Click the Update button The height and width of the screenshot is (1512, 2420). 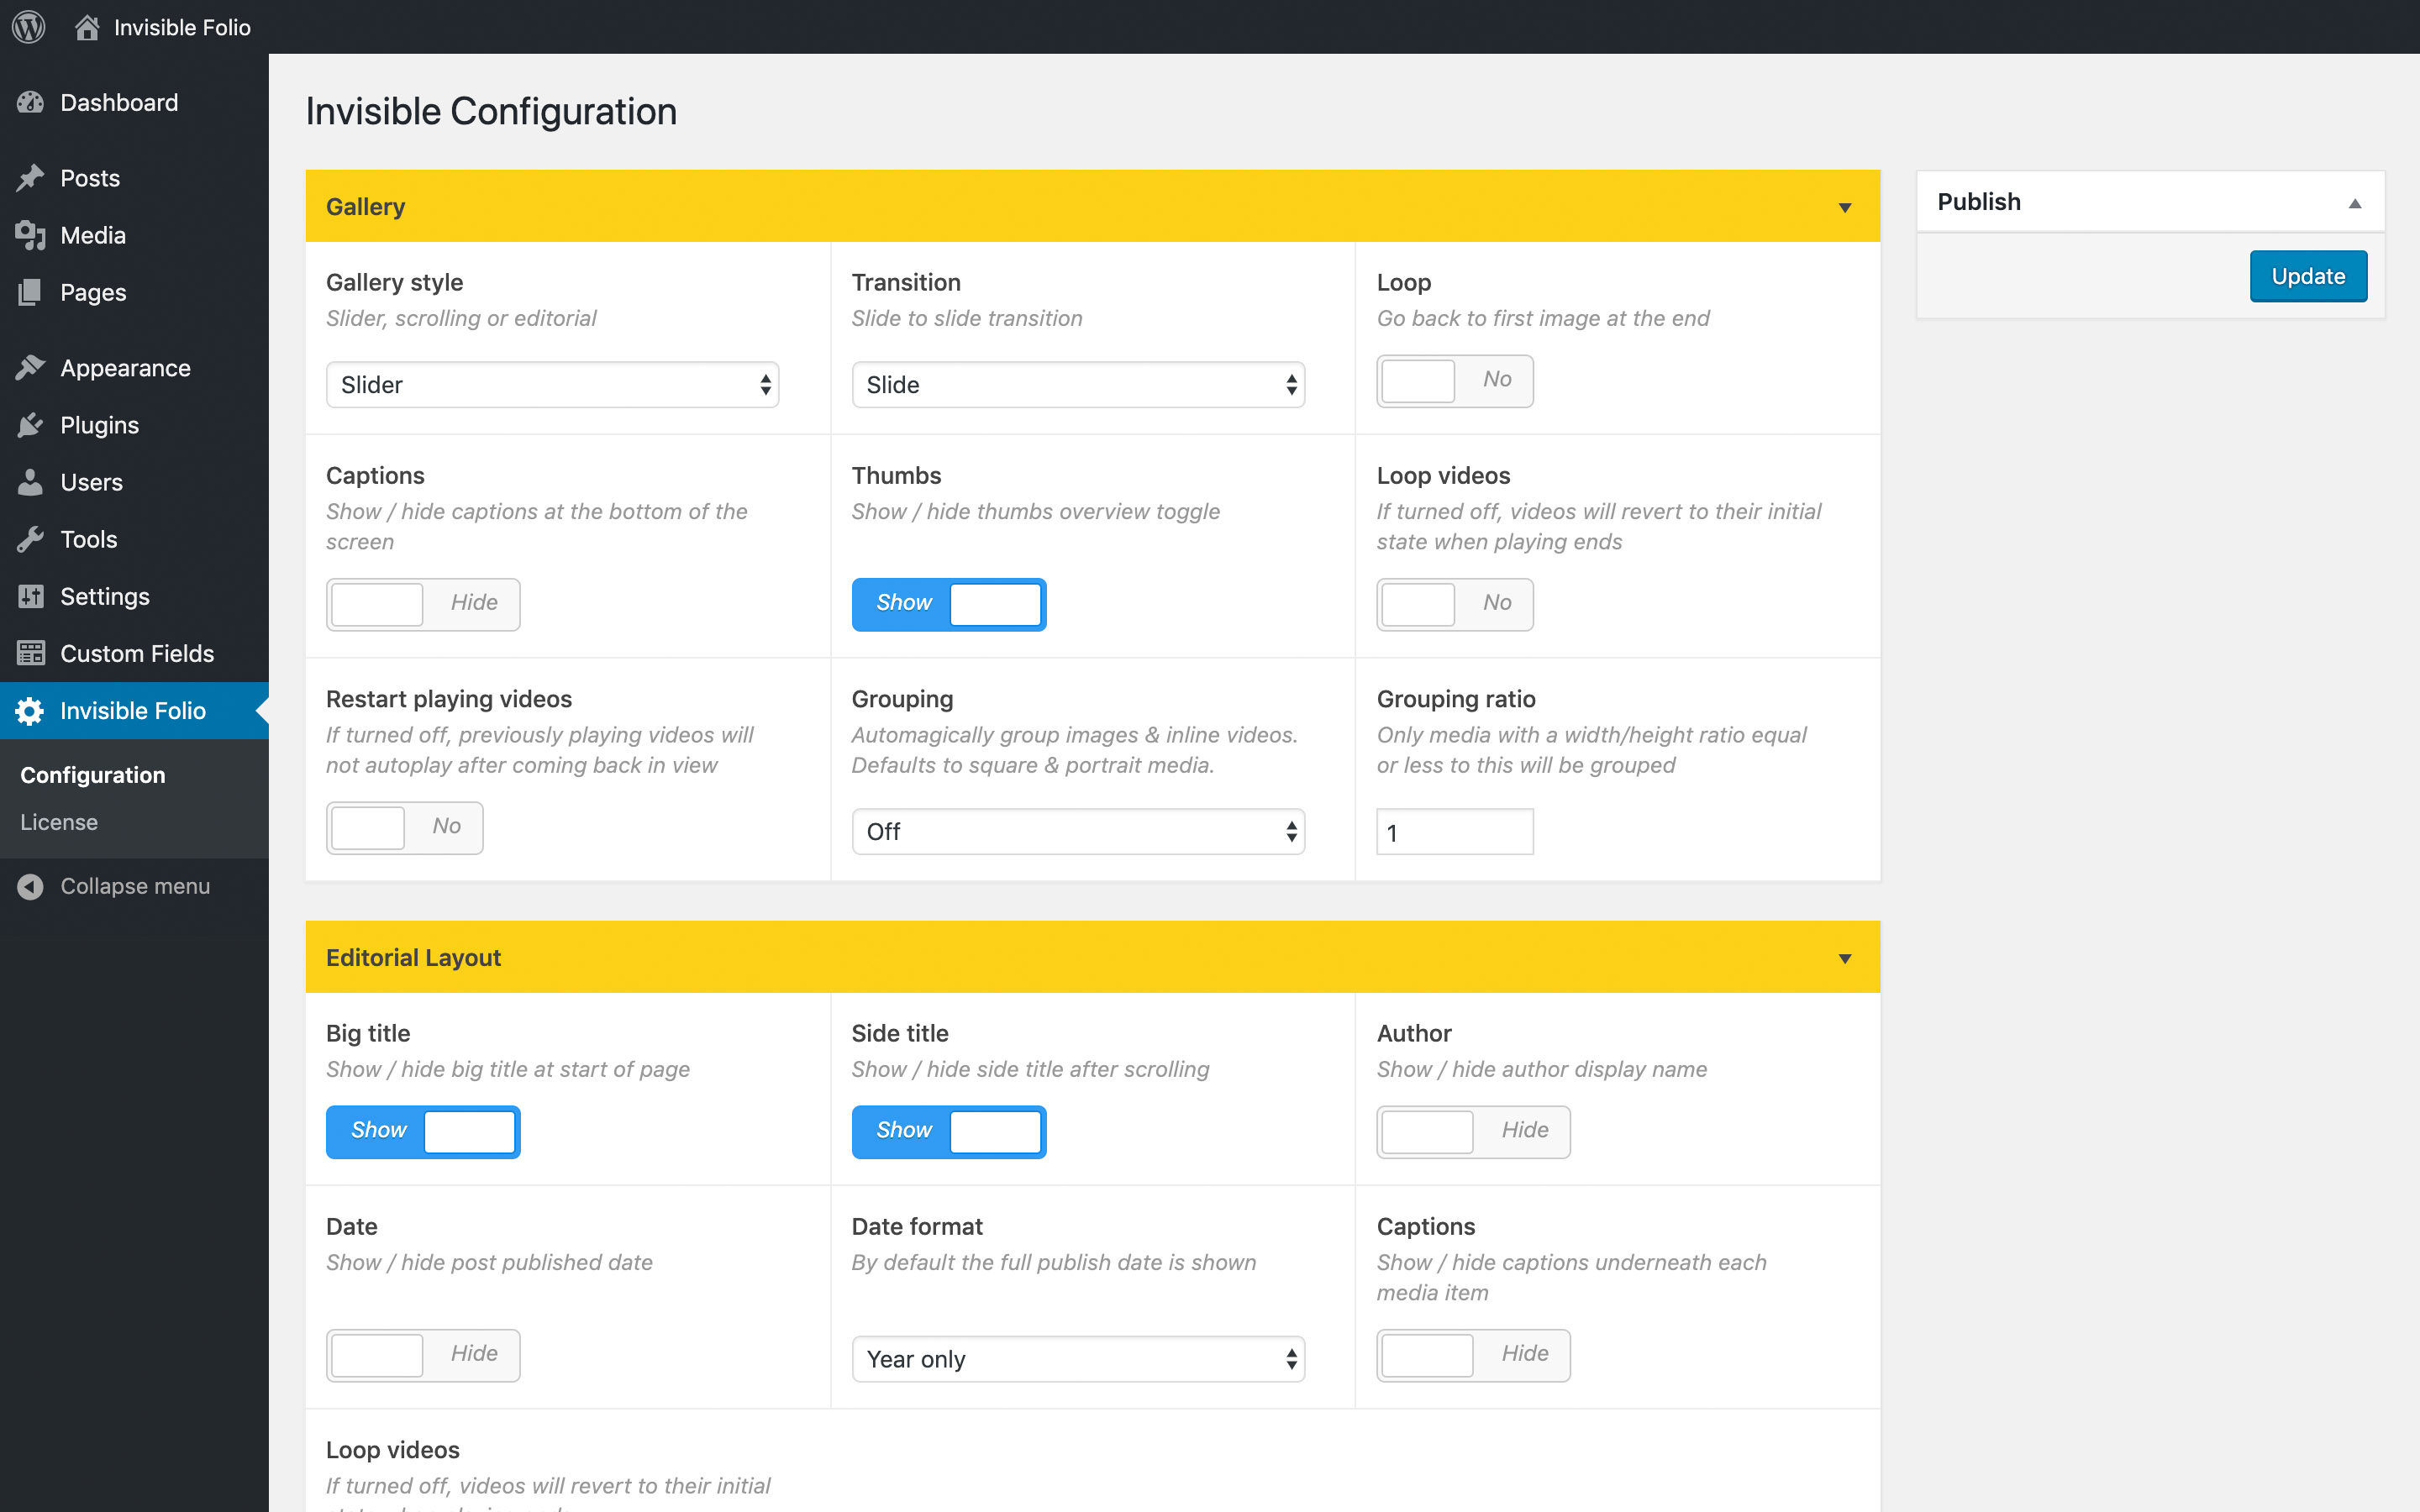click(x=2307, y=276)
